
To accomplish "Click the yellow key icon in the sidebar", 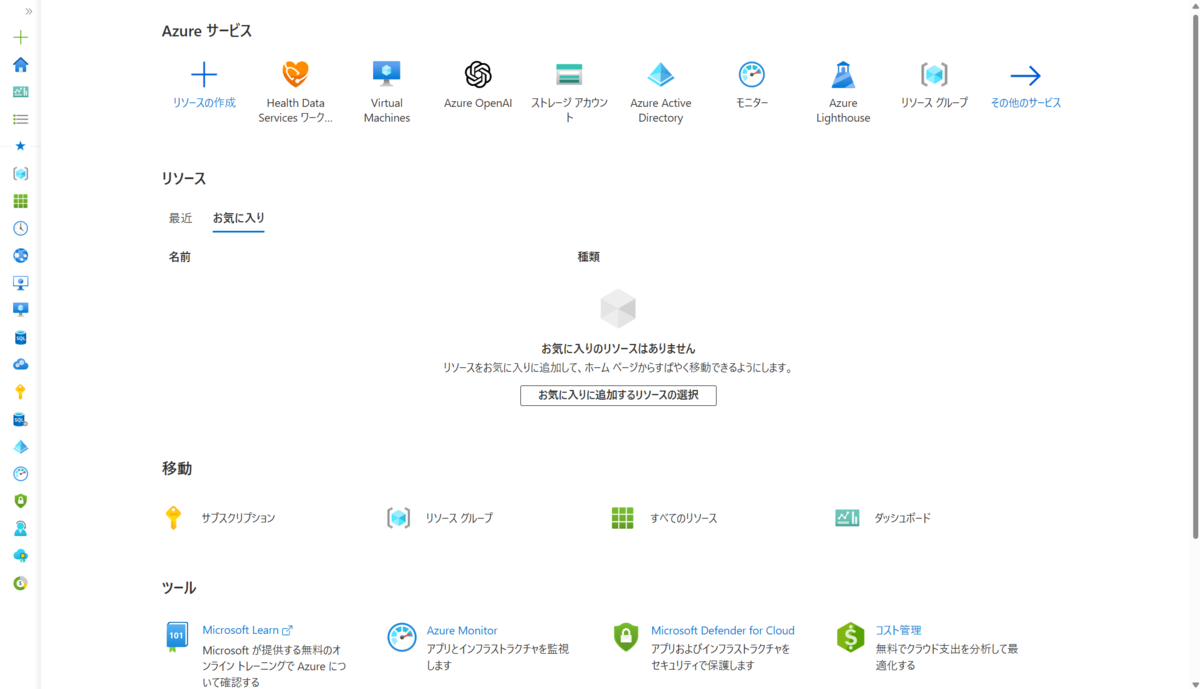I will click(20, 392).
